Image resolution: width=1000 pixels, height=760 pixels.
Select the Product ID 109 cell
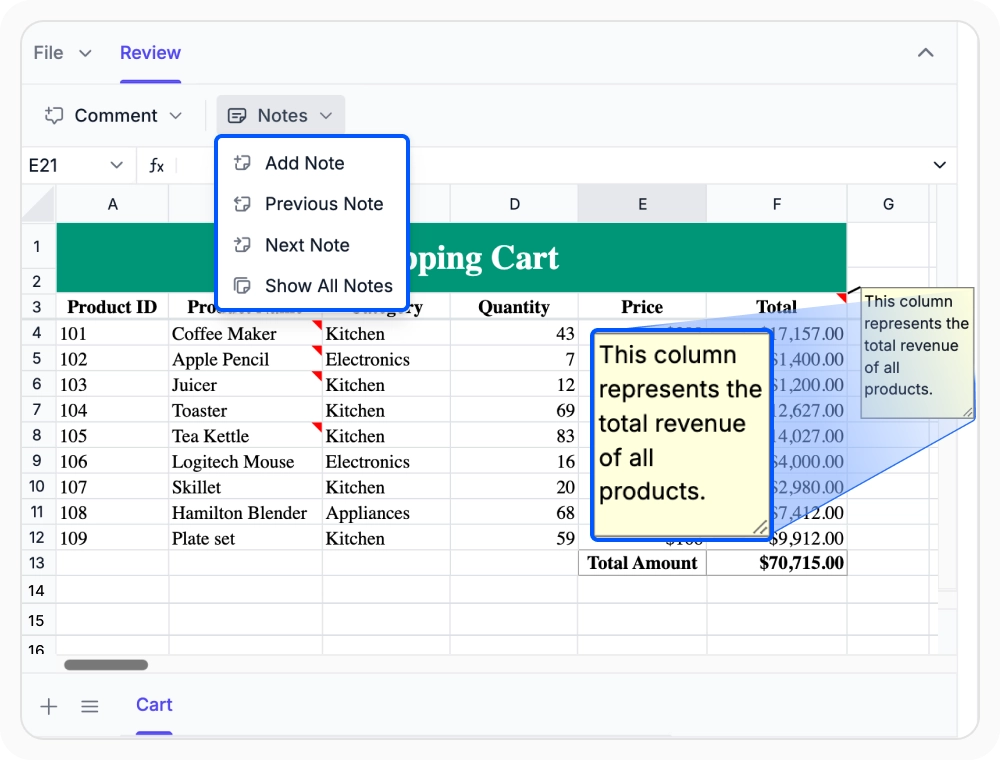coord(112,538)
